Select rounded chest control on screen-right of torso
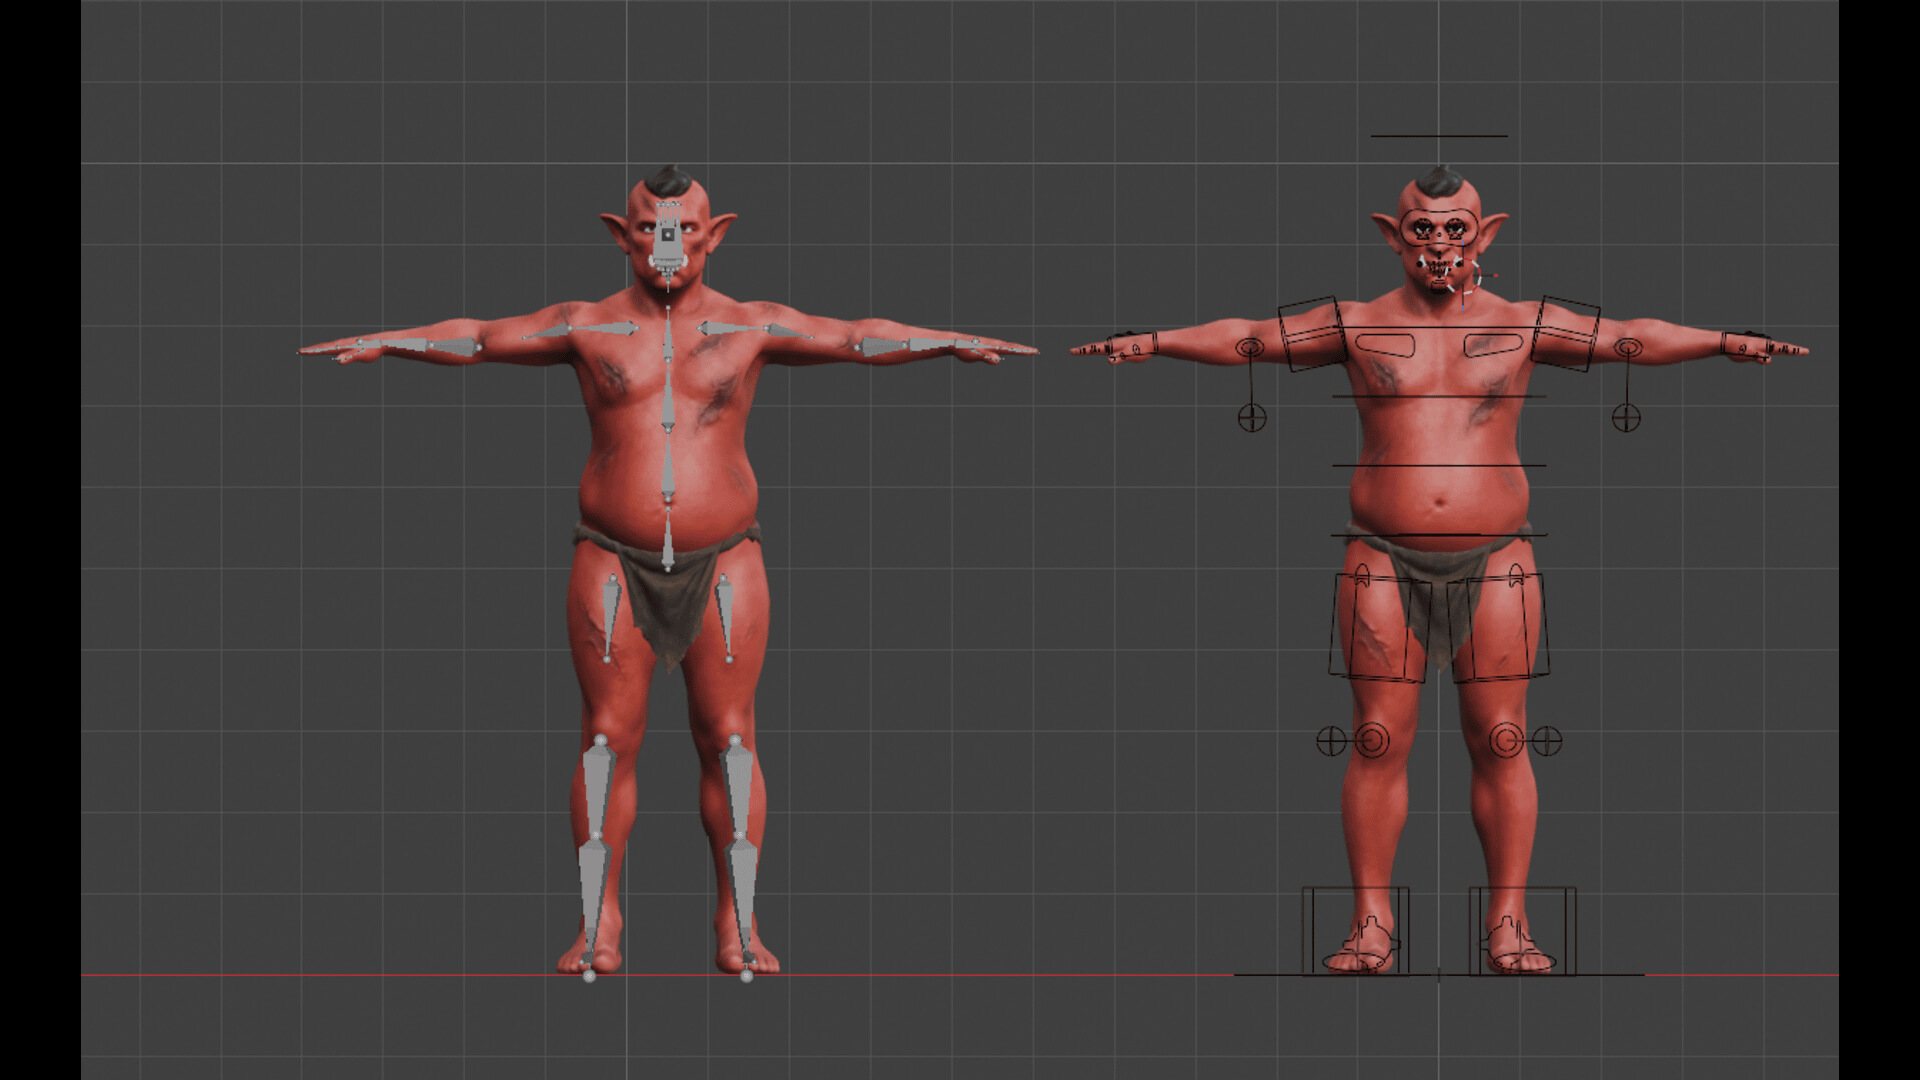Image resolution: width=1920 pixels, height=1080 pixels. [1493, 346]
